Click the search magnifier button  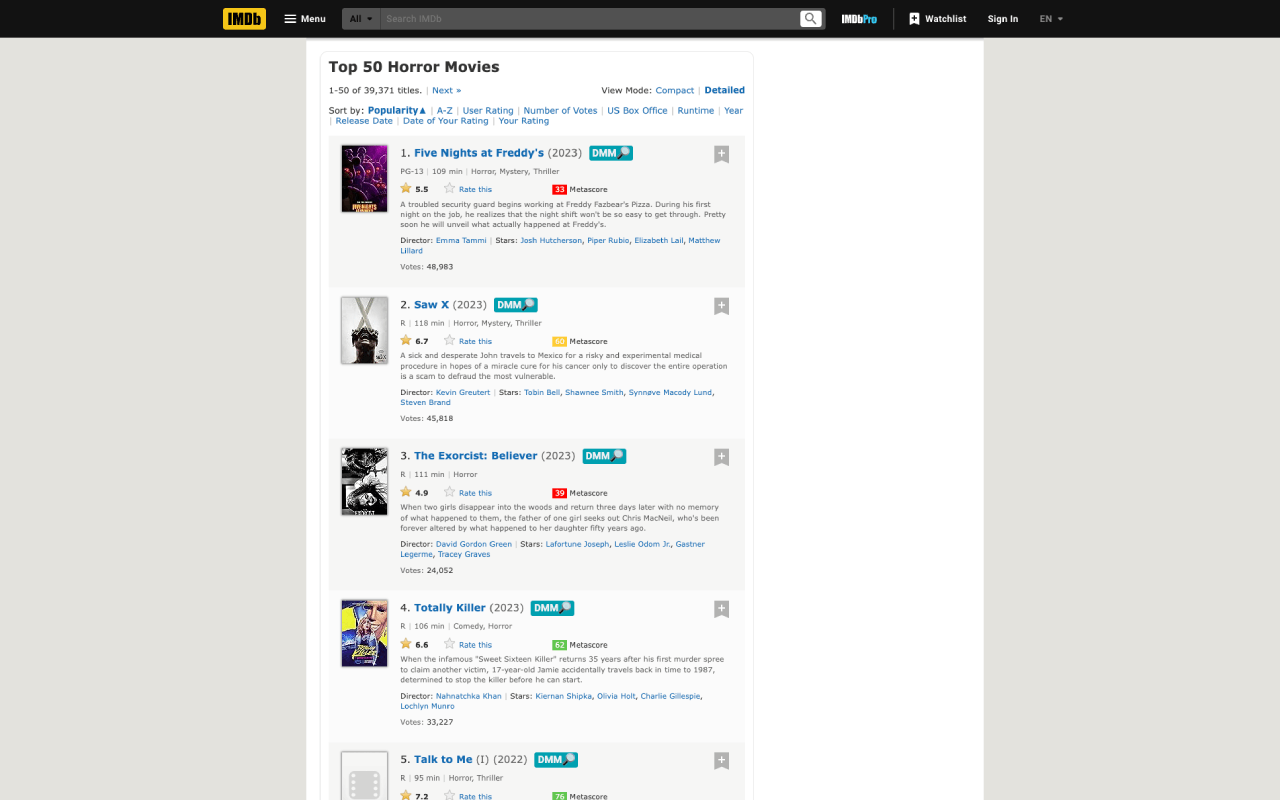(x=811, y=19)
